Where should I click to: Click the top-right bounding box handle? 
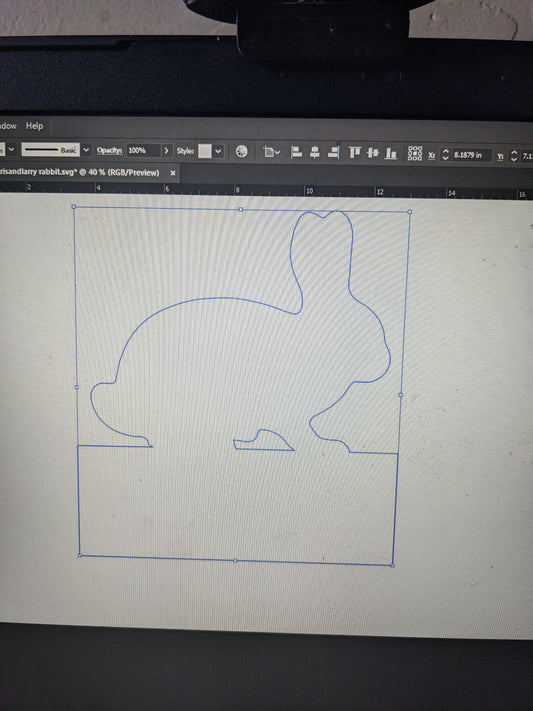pyautogui.click(x=410, y=212)
